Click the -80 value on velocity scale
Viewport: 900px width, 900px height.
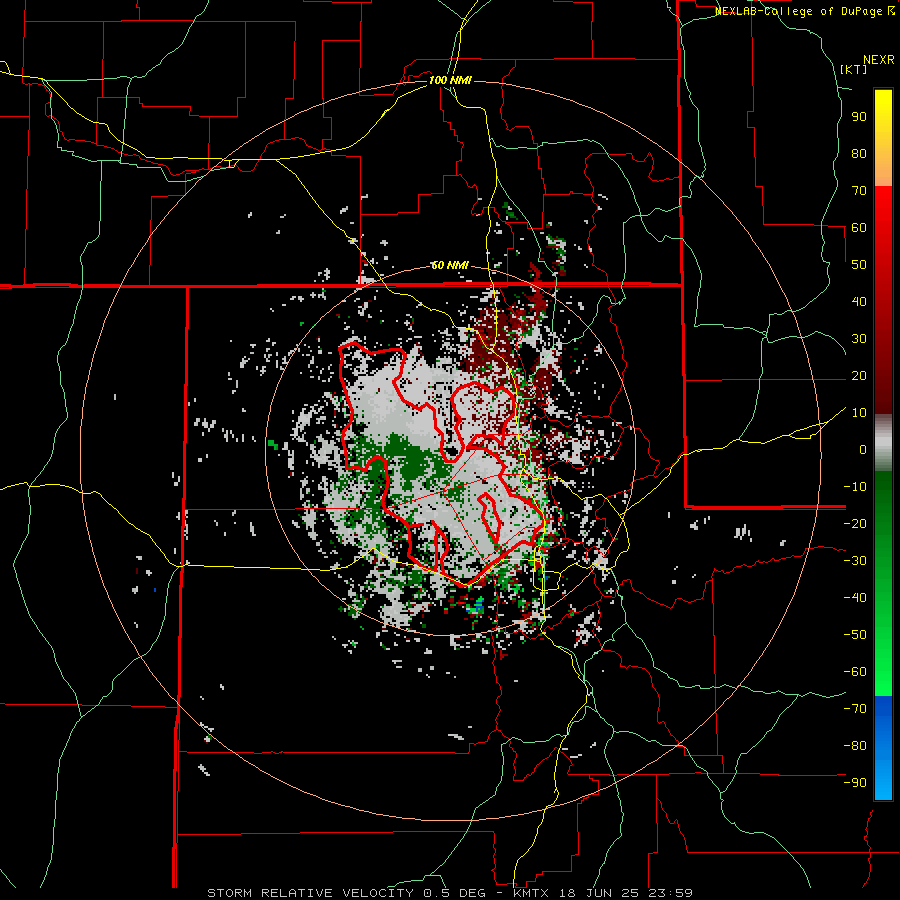click(x=855, y=746)
